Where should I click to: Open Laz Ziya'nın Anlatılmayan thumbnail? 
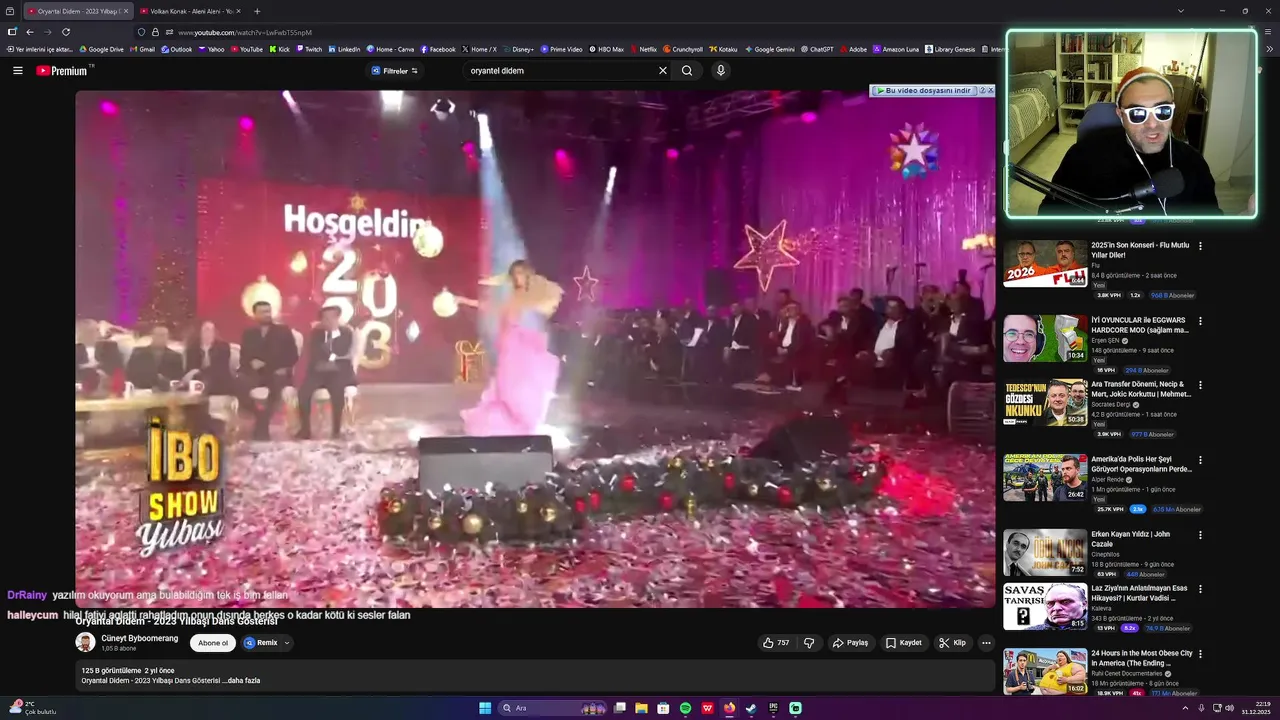[x=1045, y=606]
